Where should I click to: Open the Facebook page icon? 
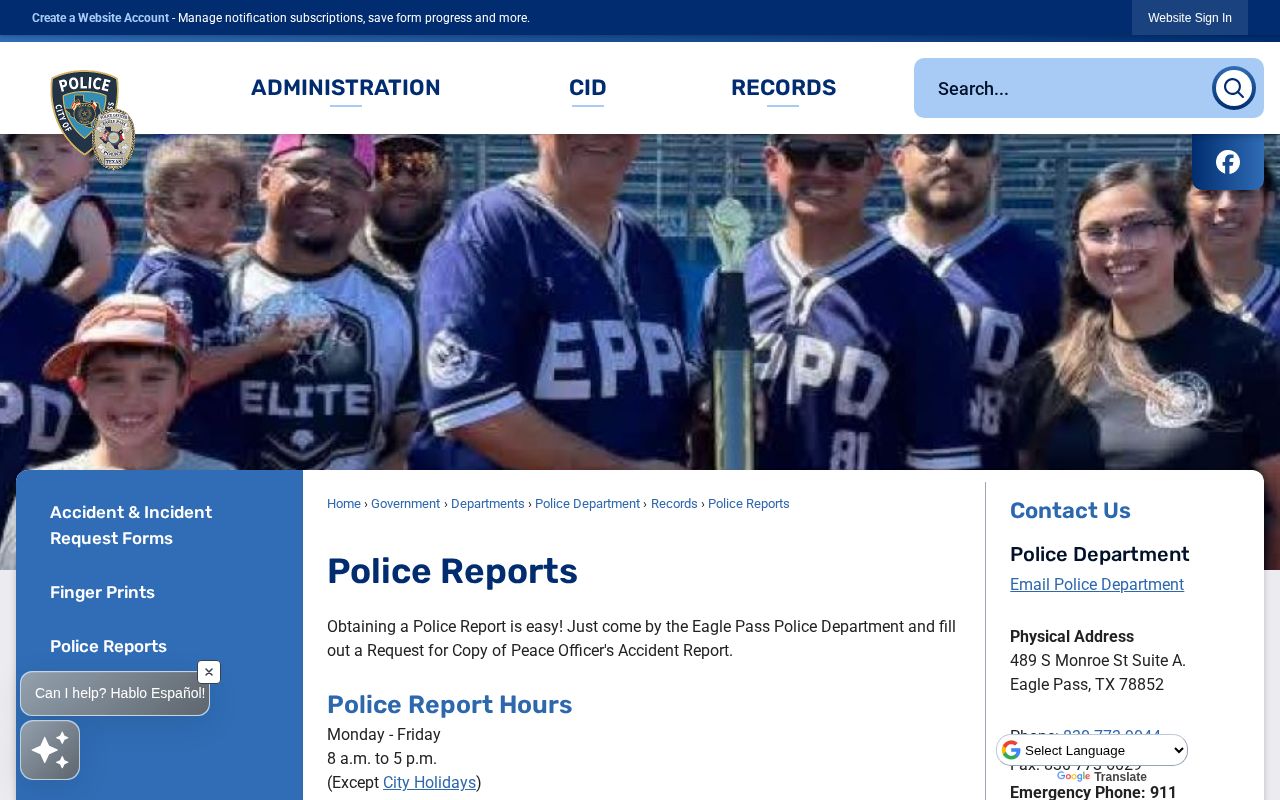click(x=1228, y=162)
